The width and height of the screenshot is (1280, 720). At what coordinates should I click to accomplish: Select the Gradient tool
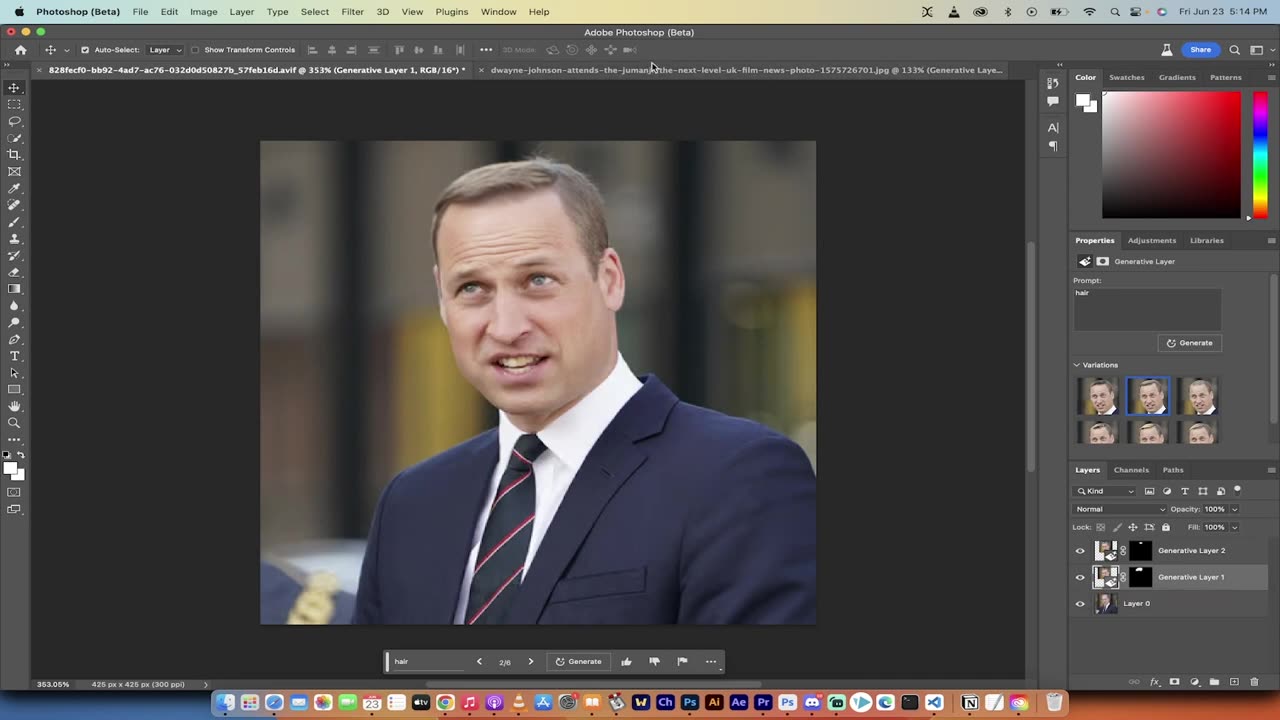coord(14,289)
